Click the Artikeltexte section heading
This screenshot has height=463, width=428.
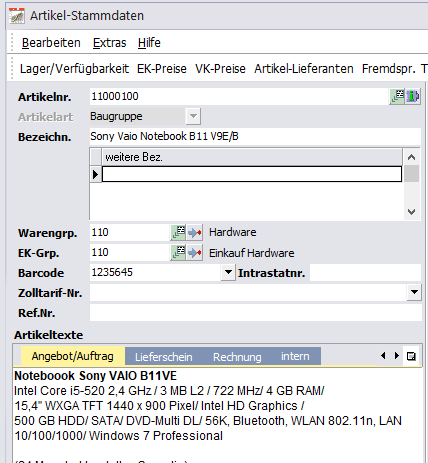(x=49, y=335)
